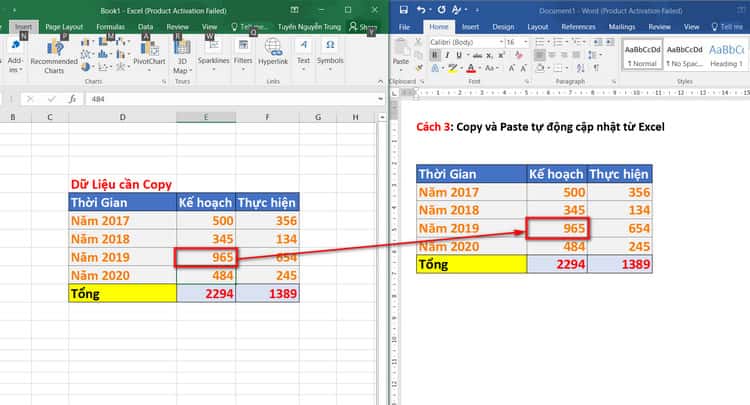Select column E header in Excel
The height and width of the screenshot is (405, 750).
(206, 117)
